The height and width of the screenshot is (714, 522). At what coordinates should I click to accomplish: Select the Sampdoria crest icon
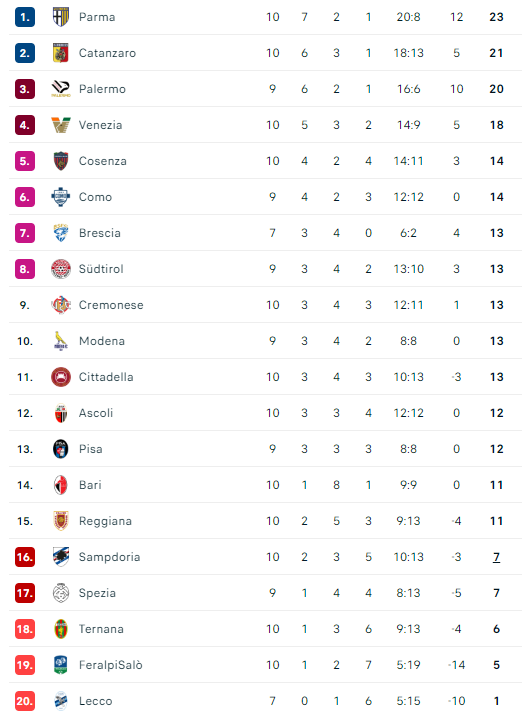click(61, 556)
